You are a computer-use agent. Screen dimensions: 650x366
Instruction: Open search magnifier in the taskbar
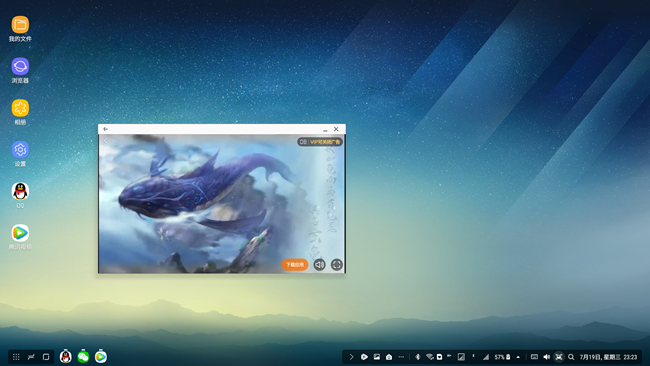[571, 357]
